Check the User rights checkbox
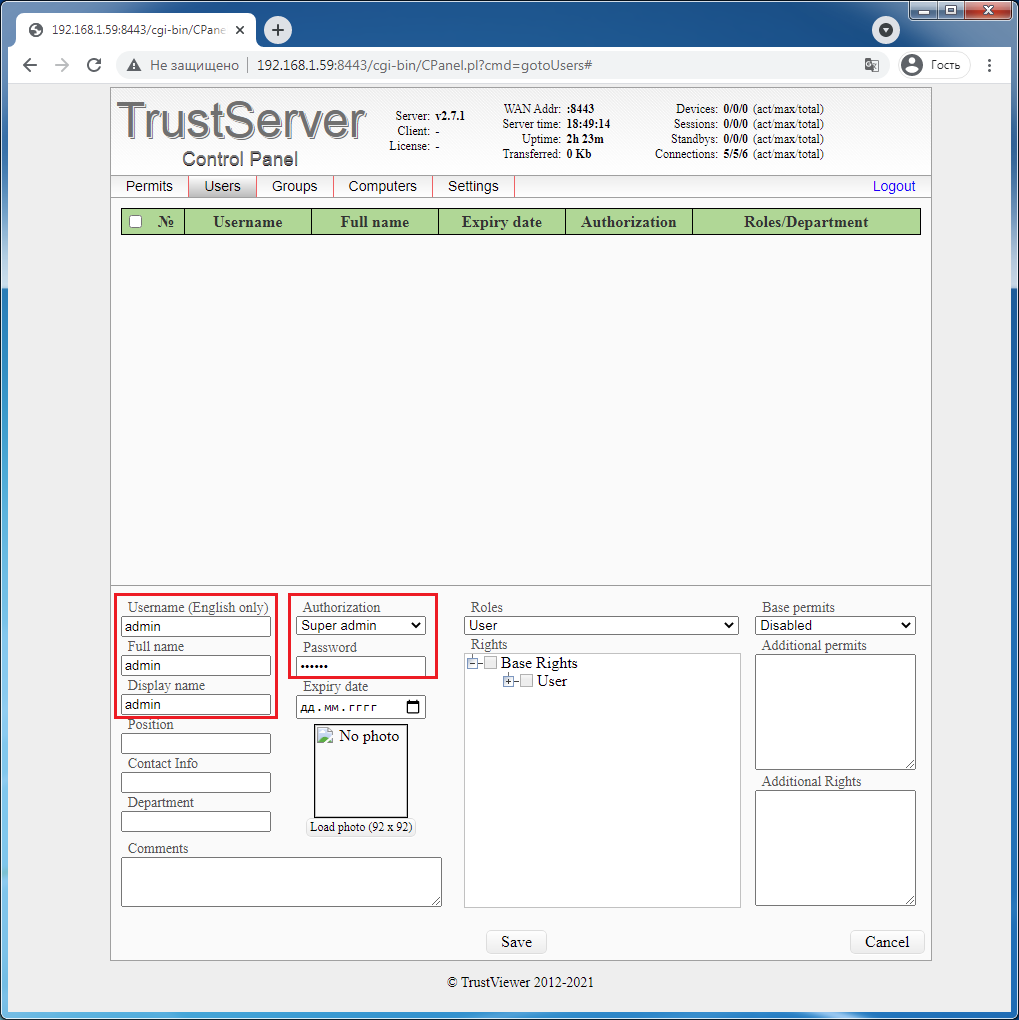The height and width of the screenshot is (1020, 1019). point(526,681)
